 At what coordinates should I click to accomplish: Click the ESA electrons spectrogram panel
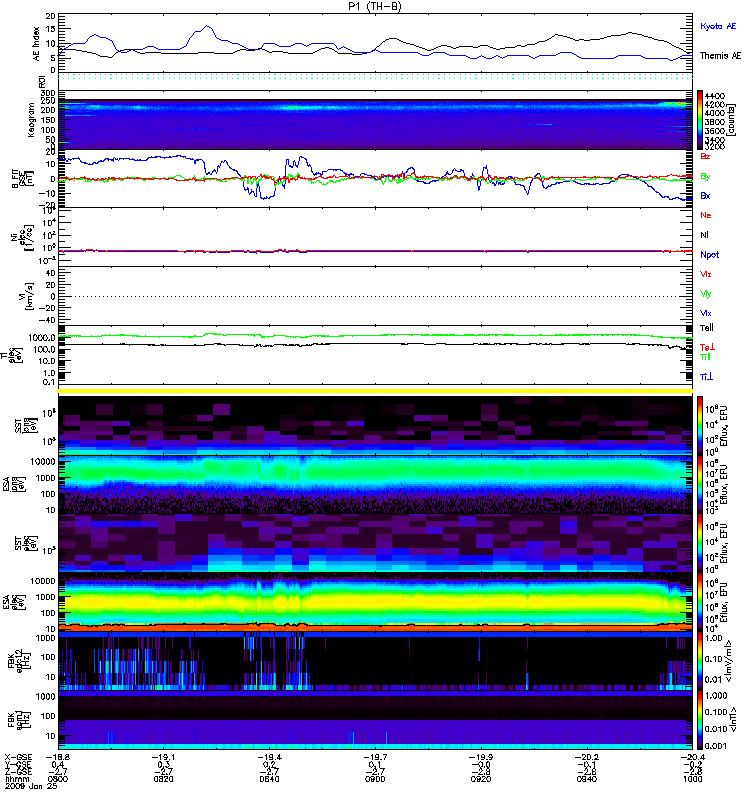[375, 602]
